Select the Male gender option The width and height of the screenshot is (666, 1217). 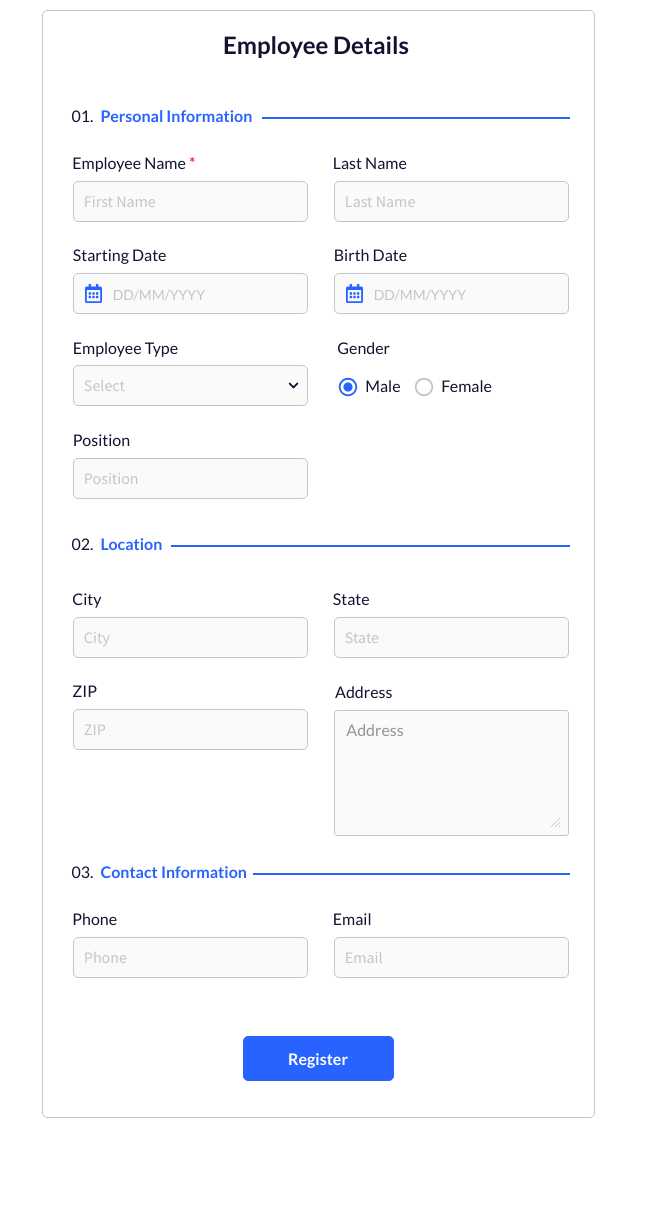pos(348,387)
